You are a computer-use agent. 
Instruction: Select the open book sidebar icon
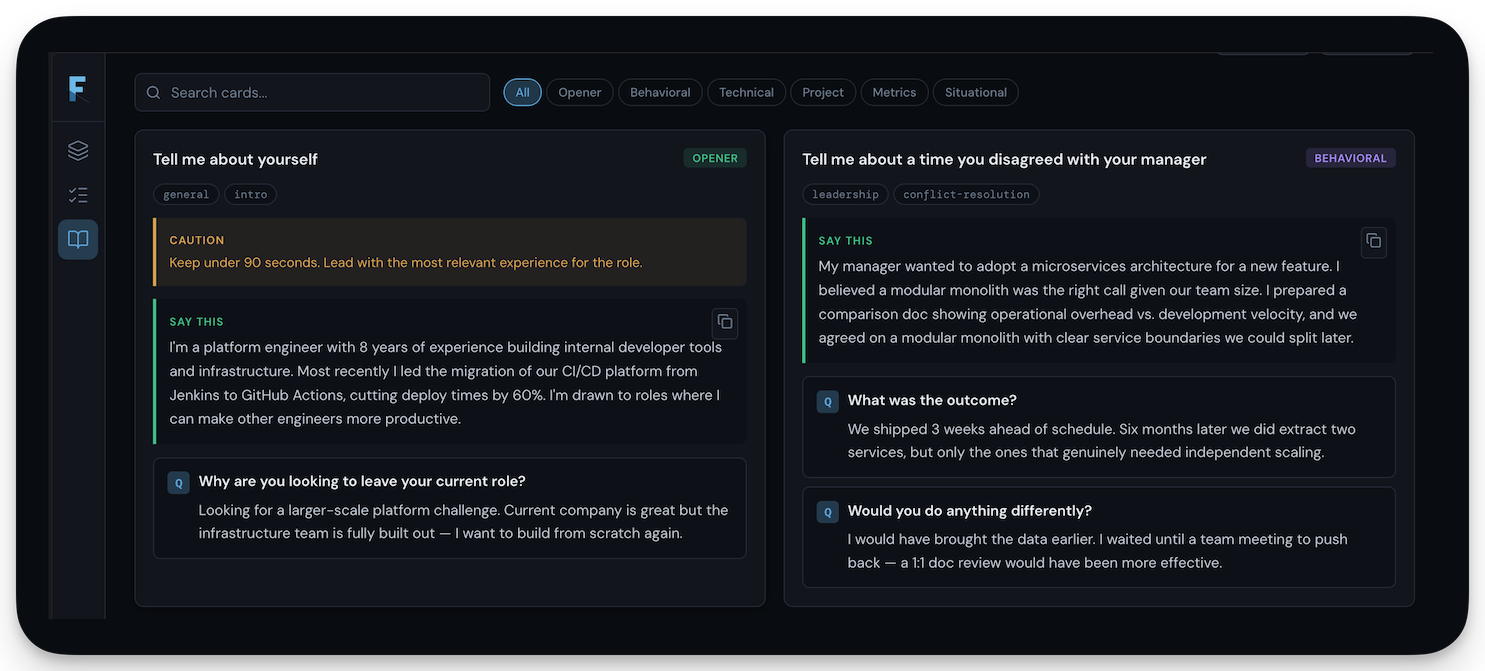(78, 240)
